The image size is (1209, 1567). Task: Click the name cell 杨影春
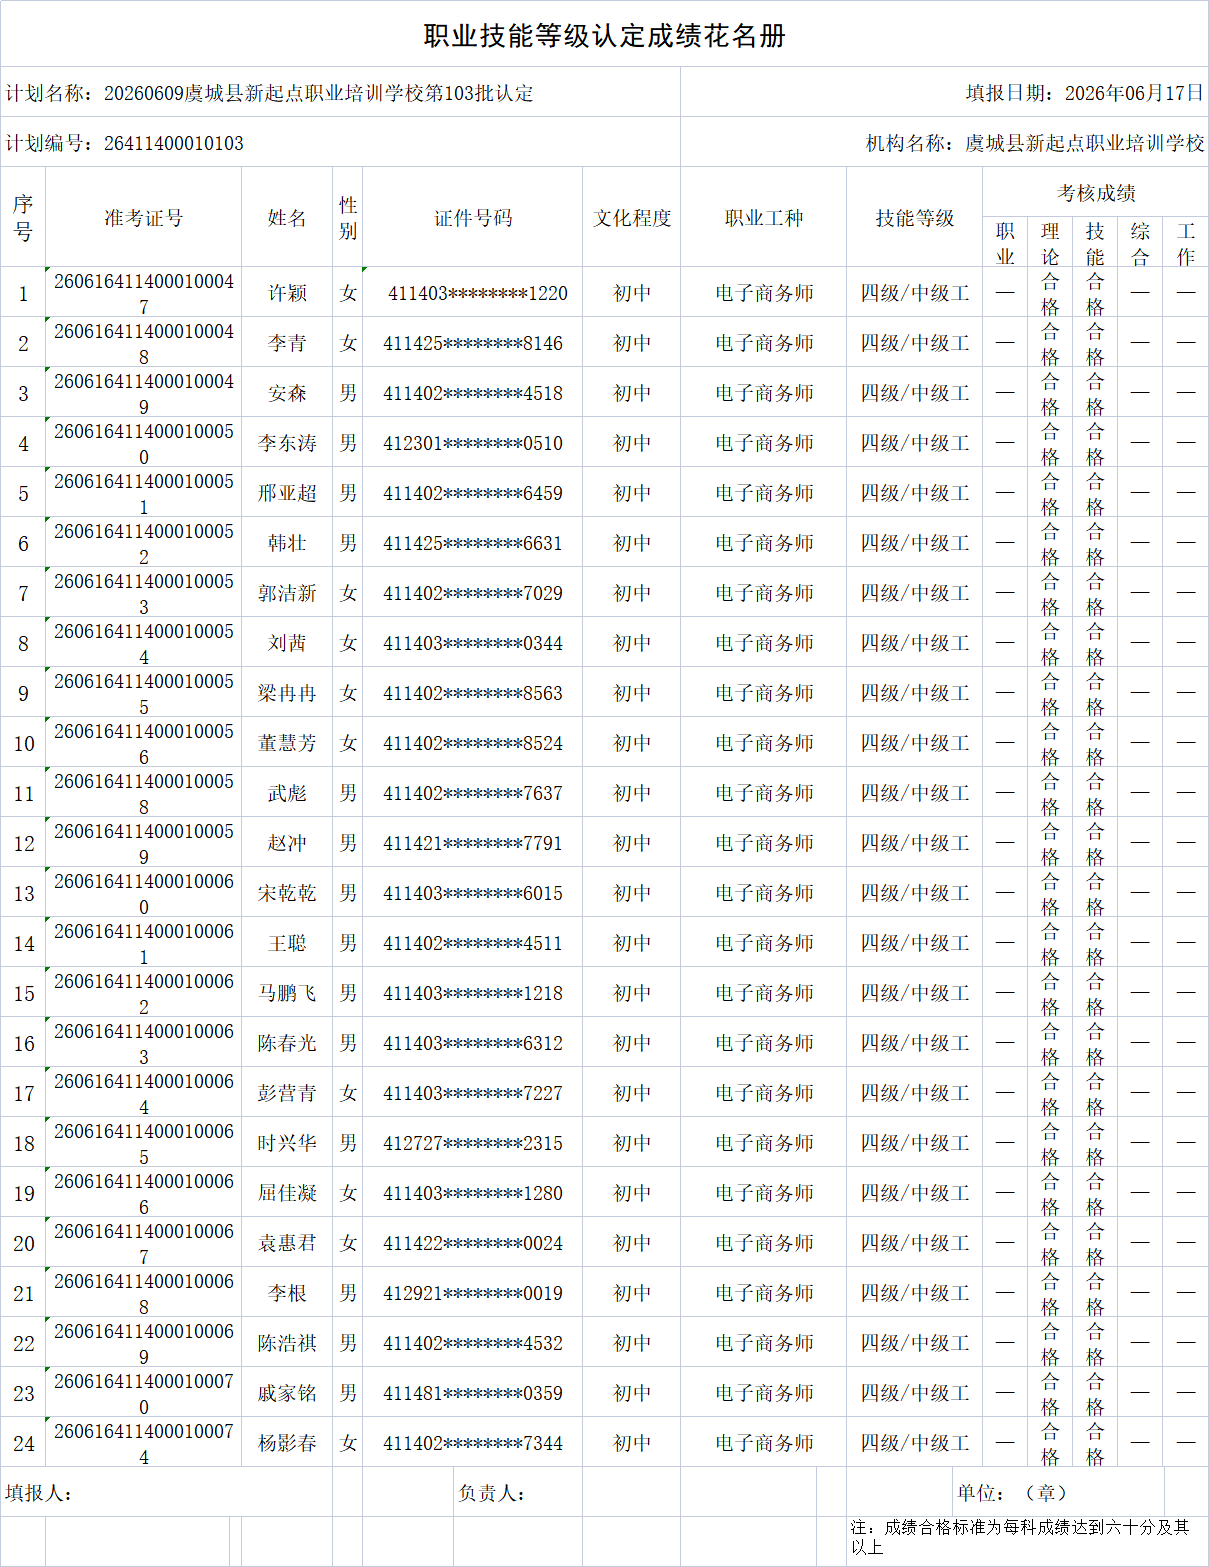click(x=287, y=1443)
